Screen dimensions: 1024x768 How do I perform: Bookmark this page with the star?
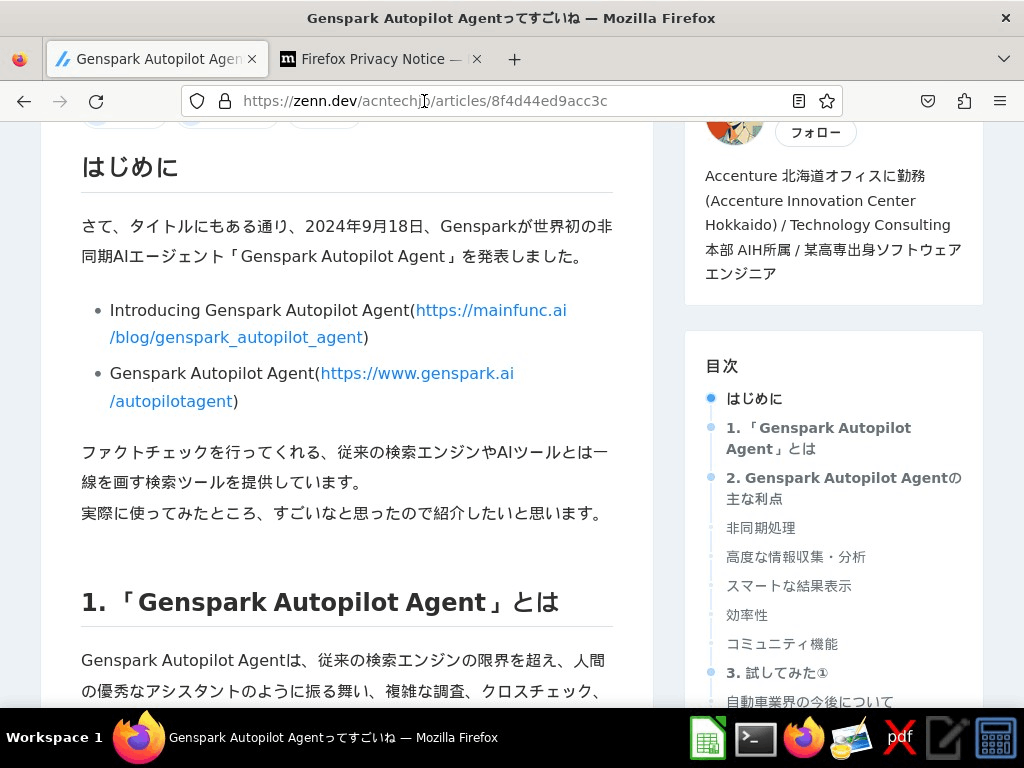827,101
